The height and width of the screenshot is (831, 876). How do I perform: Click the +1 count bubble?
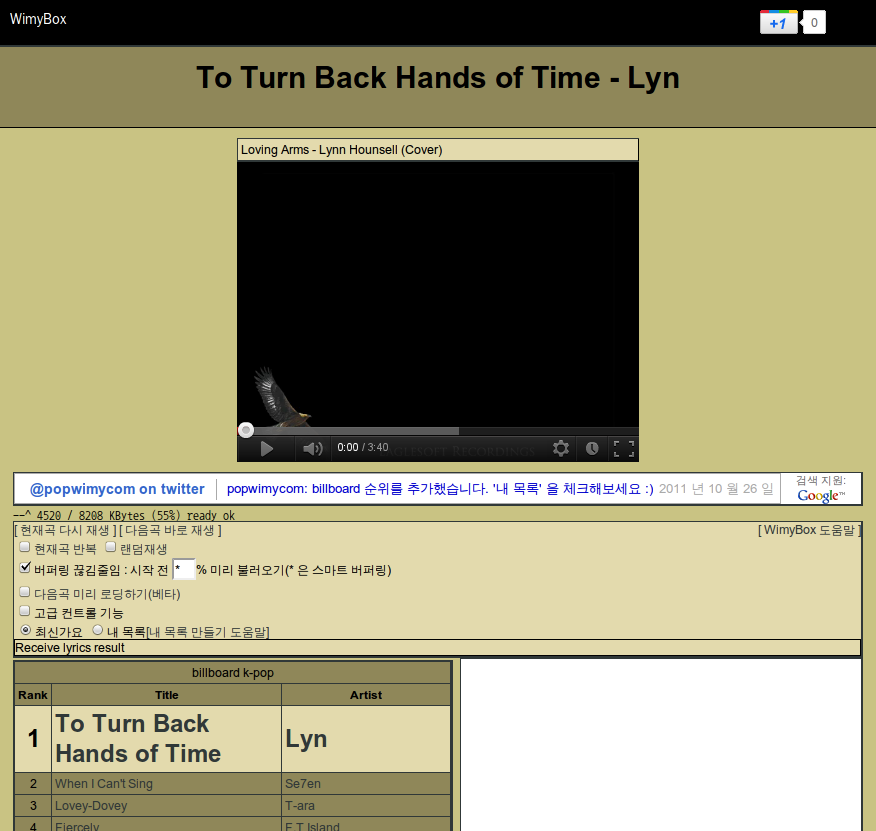813,22
